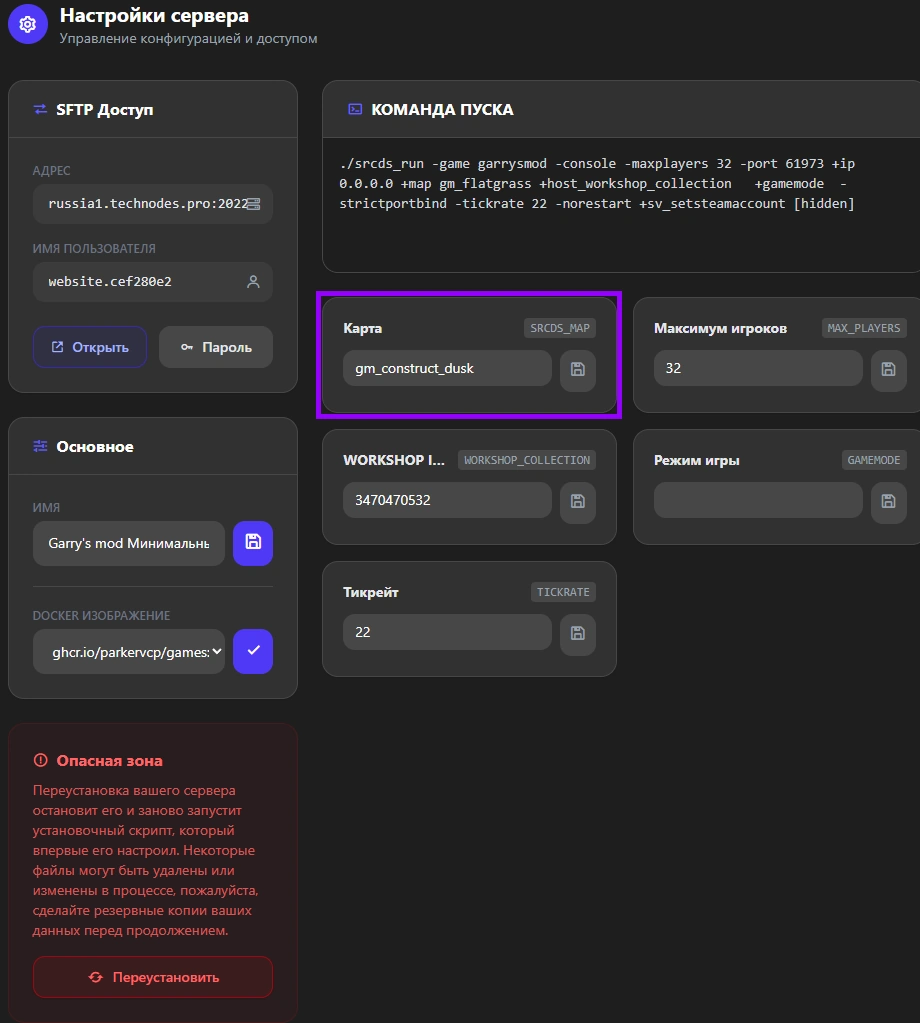Click the Настройки сервера heading
The width and height of the screenshot is (920, 1023).
(154, 15)
